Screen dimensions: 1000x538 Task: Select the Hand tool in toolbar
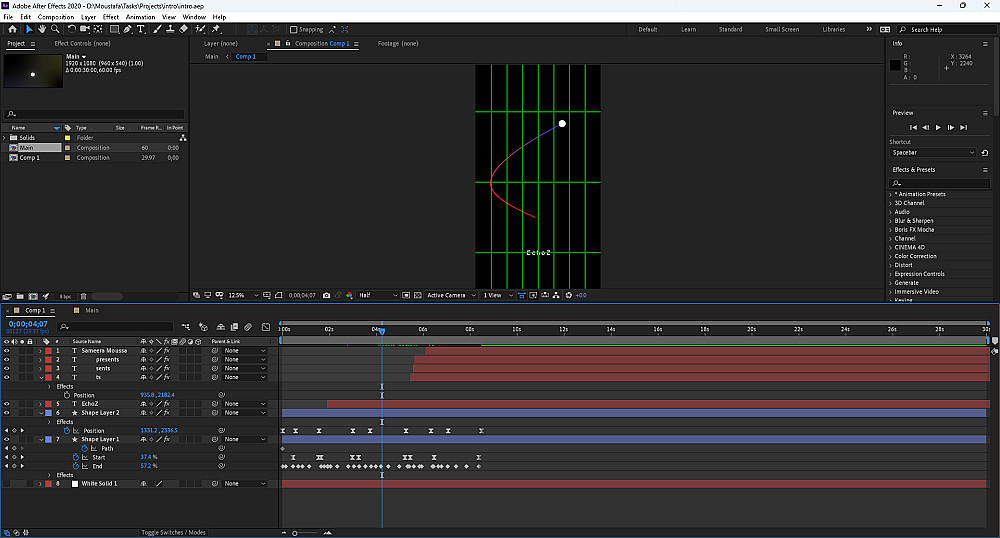pos(42,29)
